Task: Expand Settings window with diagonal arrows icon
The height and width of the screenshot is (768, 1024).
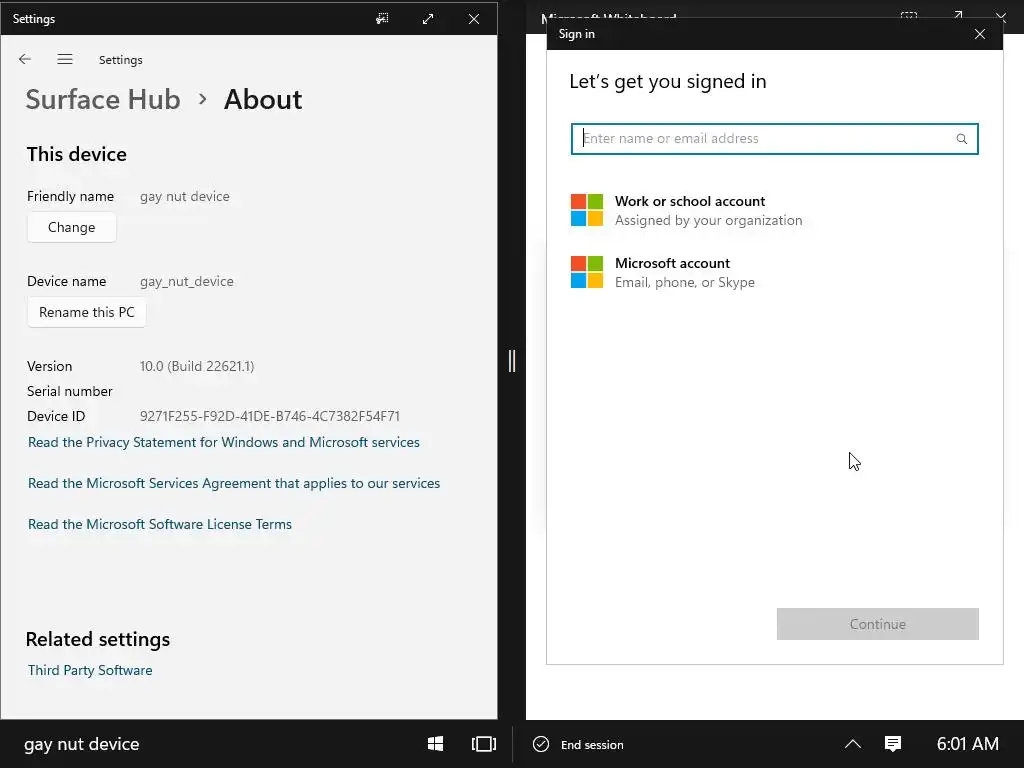Action: pos(428,19)
